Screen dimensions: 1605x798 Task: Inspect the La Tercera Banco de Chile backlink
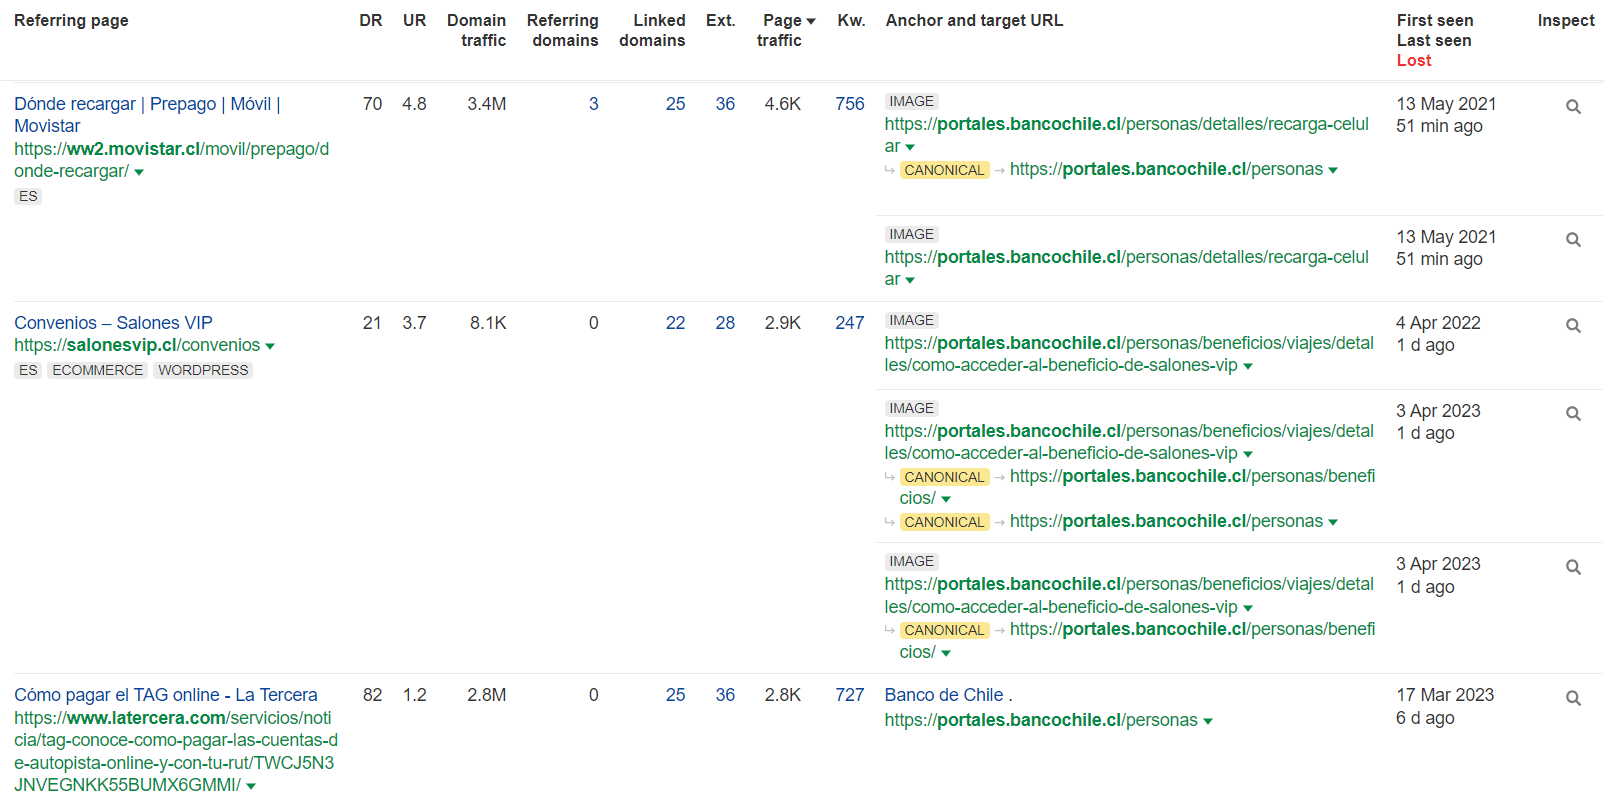tap(1573, 699)
